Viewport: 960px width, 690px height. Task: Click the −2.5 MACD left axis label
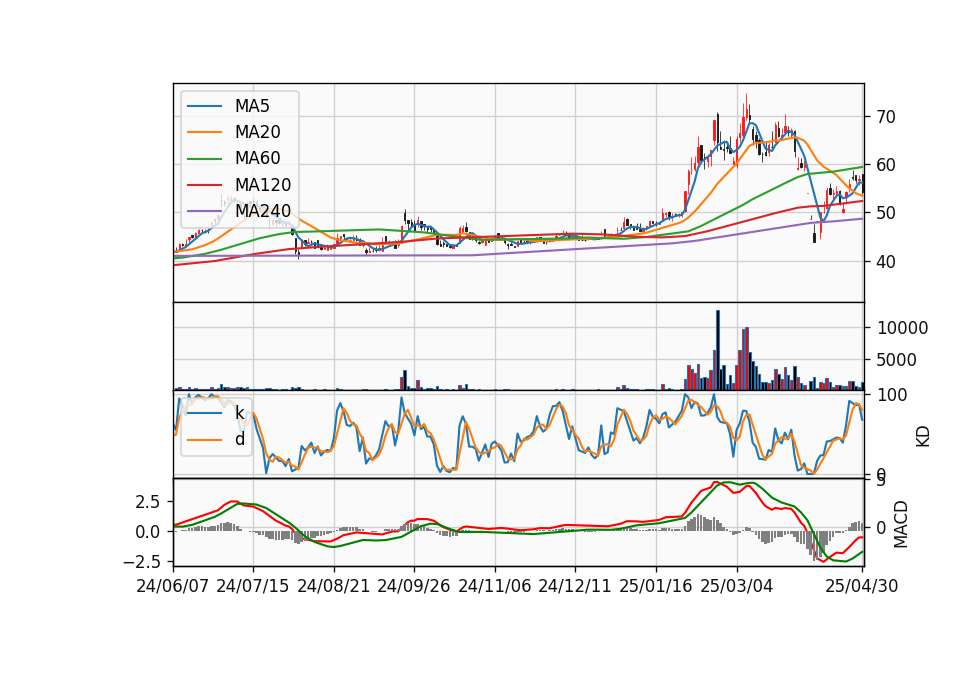pyautogui.click(x=142, y=561)
